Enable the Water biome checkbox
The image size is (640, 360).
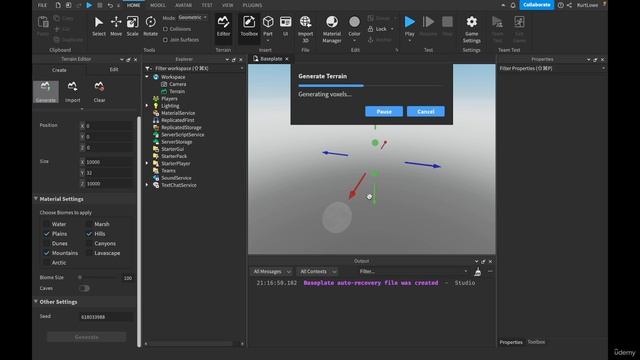[47, 224]
